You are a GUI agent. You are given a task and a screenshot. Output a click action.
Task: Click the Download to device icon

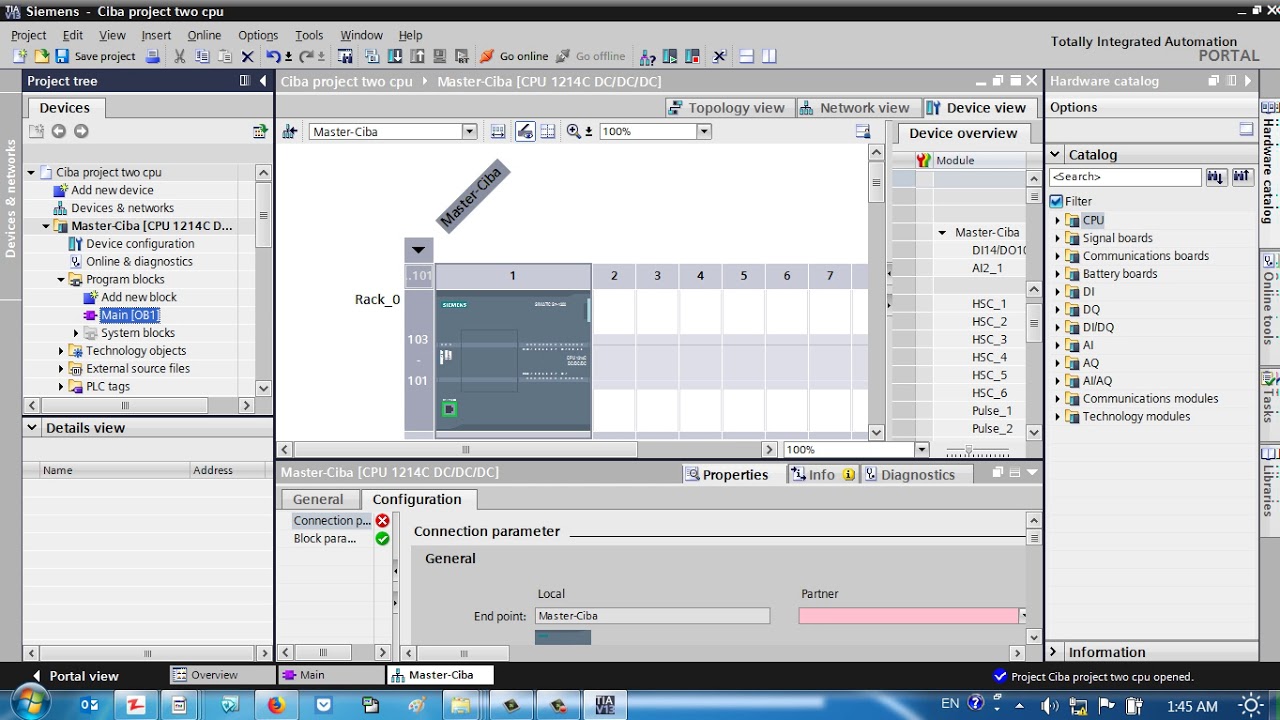tap(395, 57)
